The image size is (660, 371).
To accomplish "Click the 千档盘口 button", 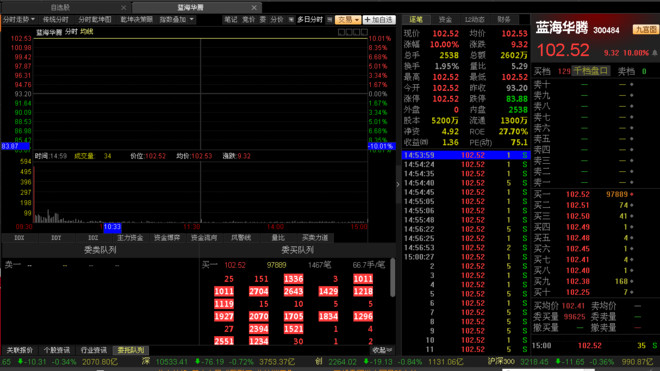I will 591,71.
